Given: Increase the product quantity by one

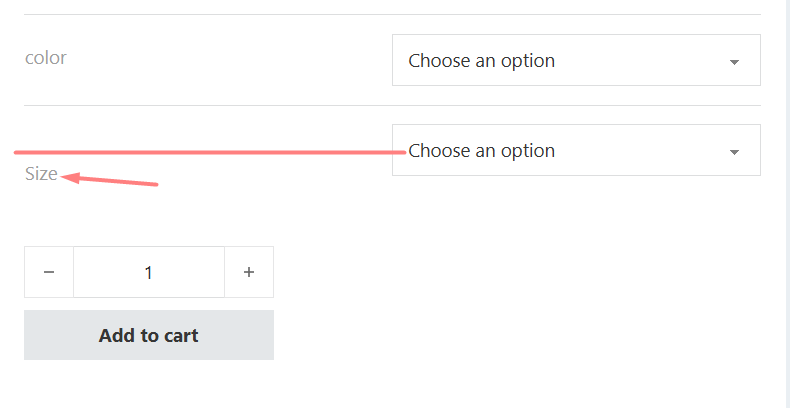Looking at the screenshot, I should [x=249, y=272].
